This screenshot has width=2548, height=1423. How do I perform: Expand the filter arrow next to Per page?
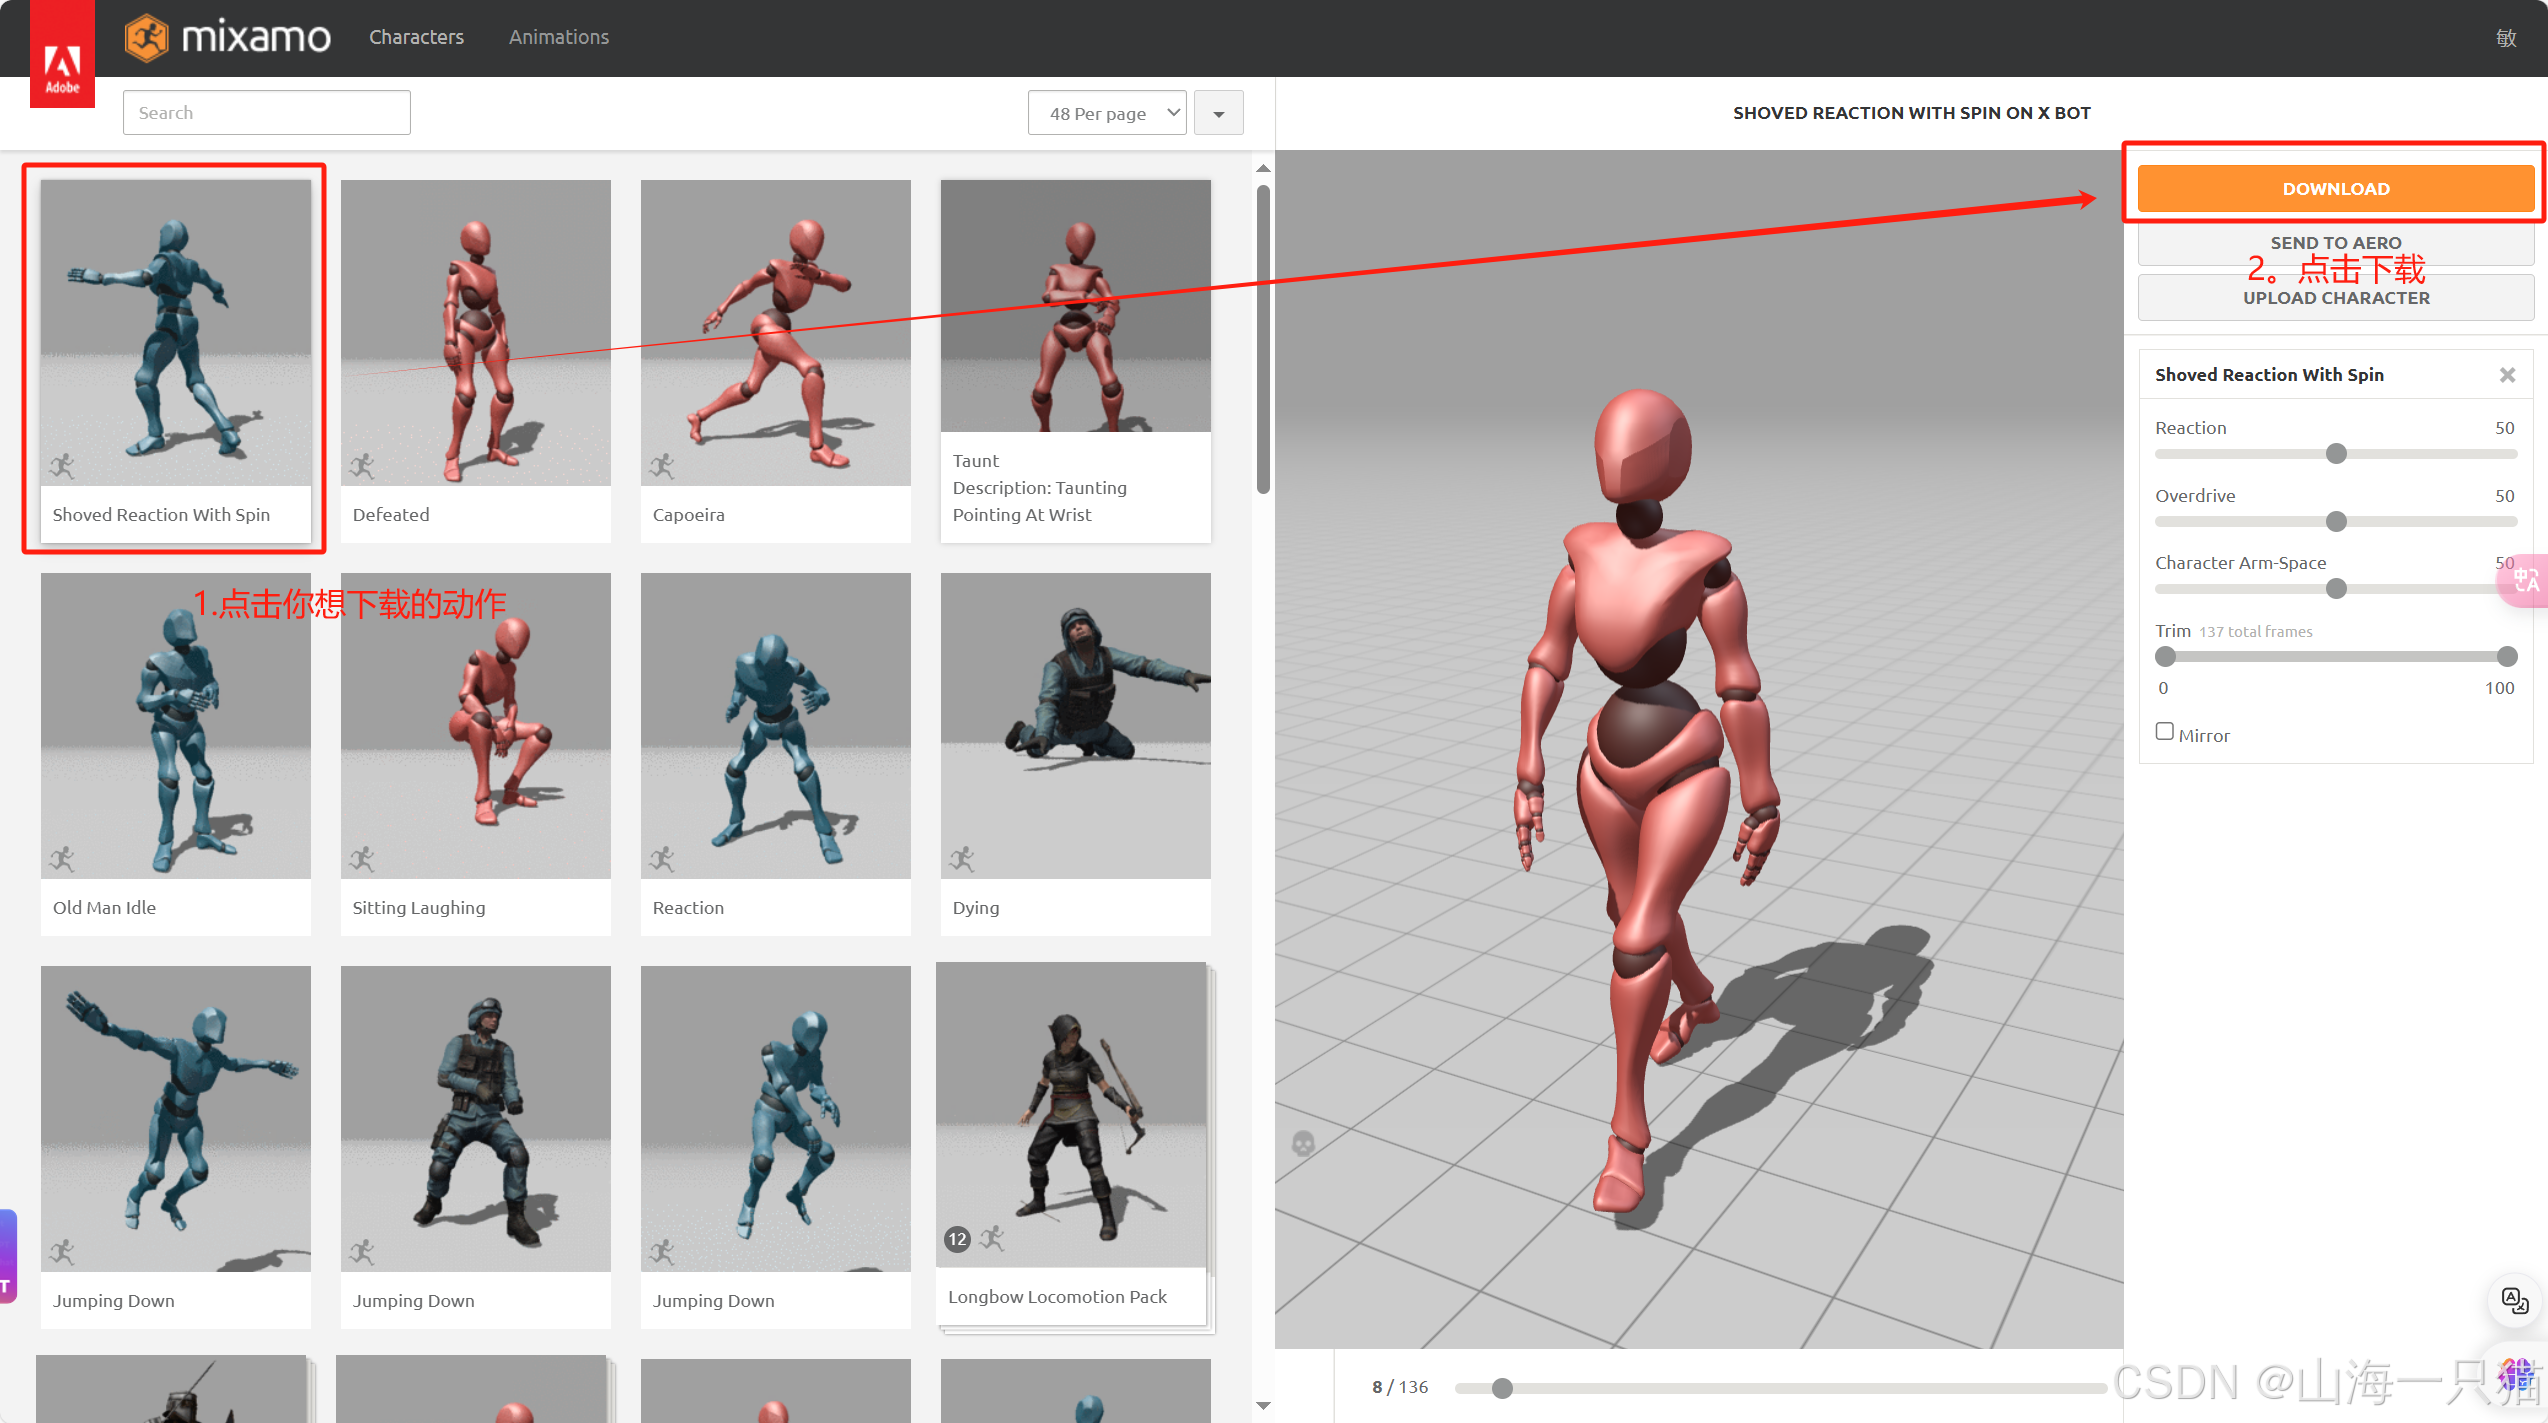[1219, 113]
